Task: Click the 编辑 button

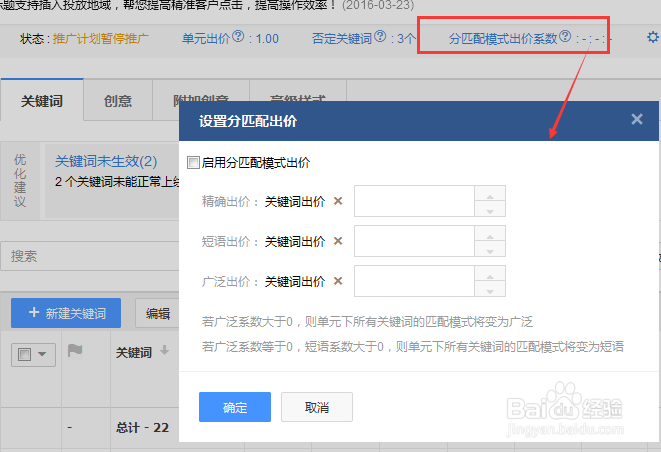Action: 158,313
